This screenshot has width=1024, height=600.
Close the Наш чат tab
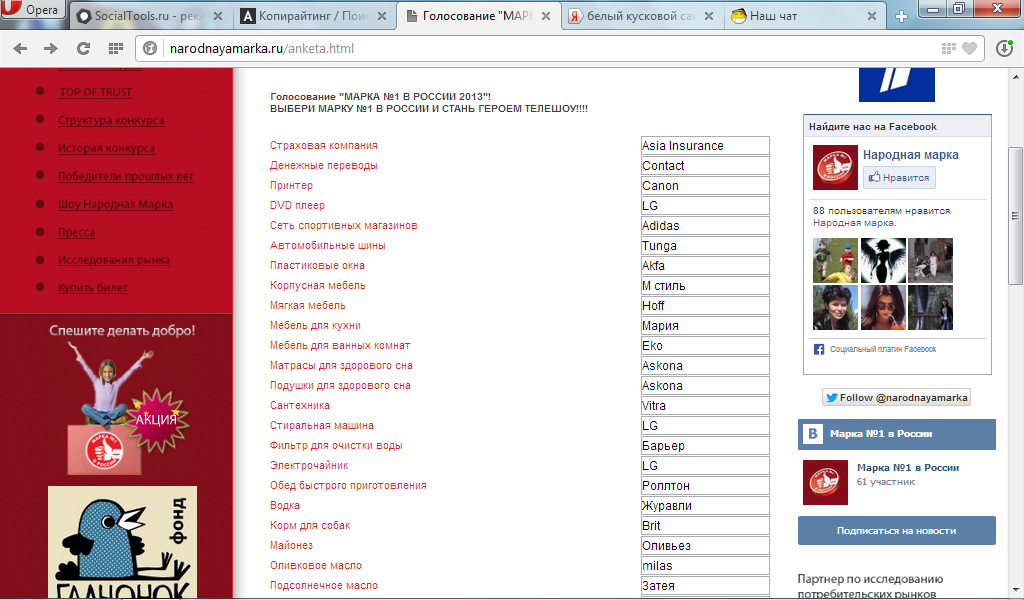872,16
